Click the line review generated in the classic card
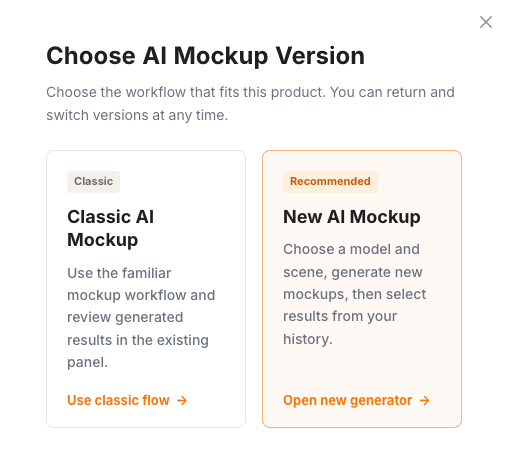Screen dimensions: 509x469 [x=125, y=318]
